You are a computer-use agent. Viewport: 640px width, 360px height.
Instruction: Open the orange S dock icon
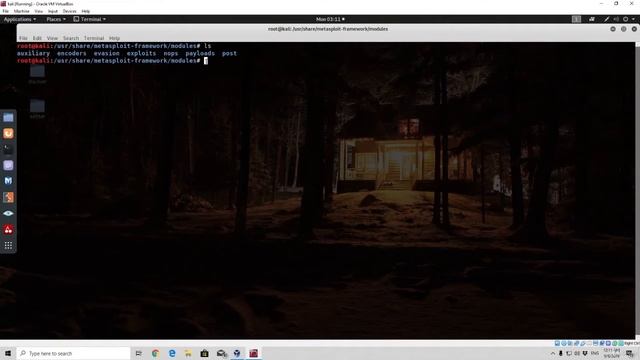click(8, 197)
